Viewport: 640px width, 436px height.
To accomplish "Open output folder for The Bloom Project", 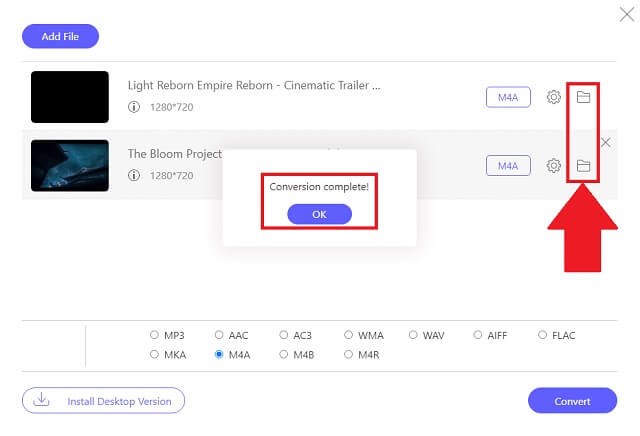I will (583, 166).
